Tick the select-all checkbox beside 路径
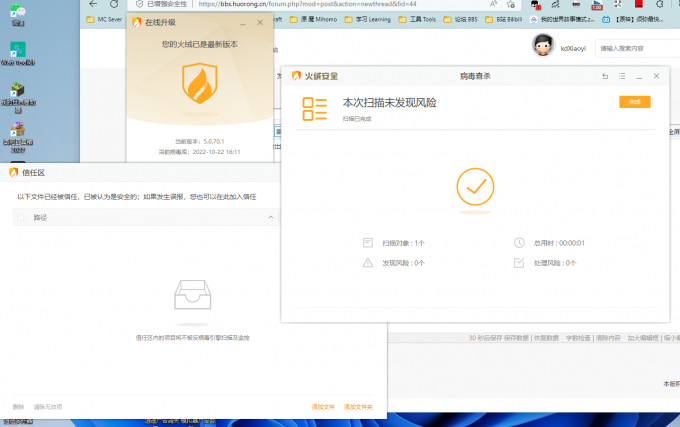Screen dimensions: 680x427 pos(20,217)
